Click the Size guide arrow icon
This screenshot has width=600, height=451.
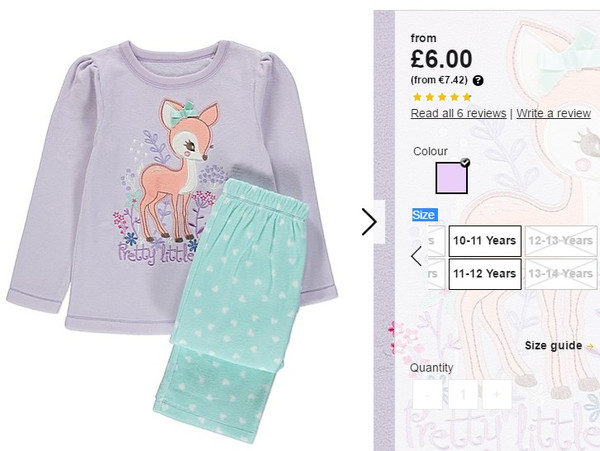tap(590, 347)
